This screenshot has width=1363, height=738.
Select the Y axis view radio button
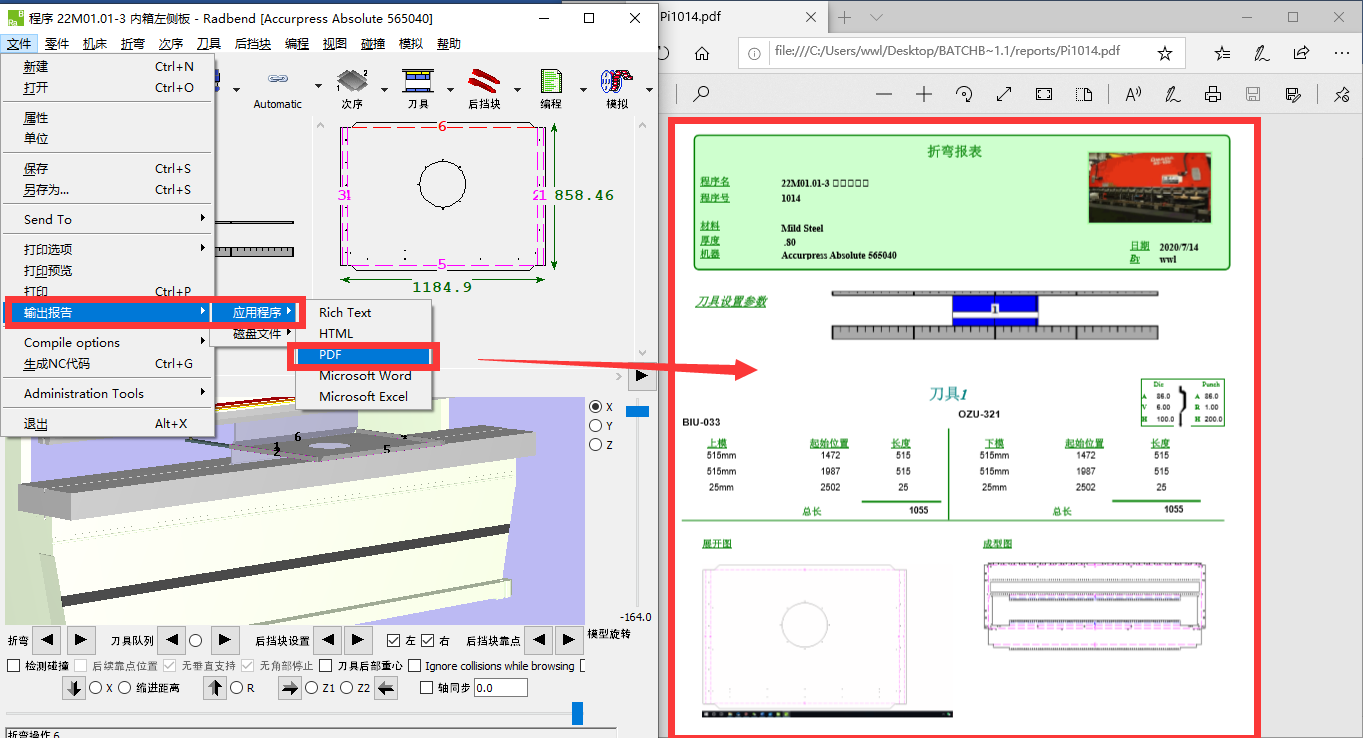coord(596,426)
